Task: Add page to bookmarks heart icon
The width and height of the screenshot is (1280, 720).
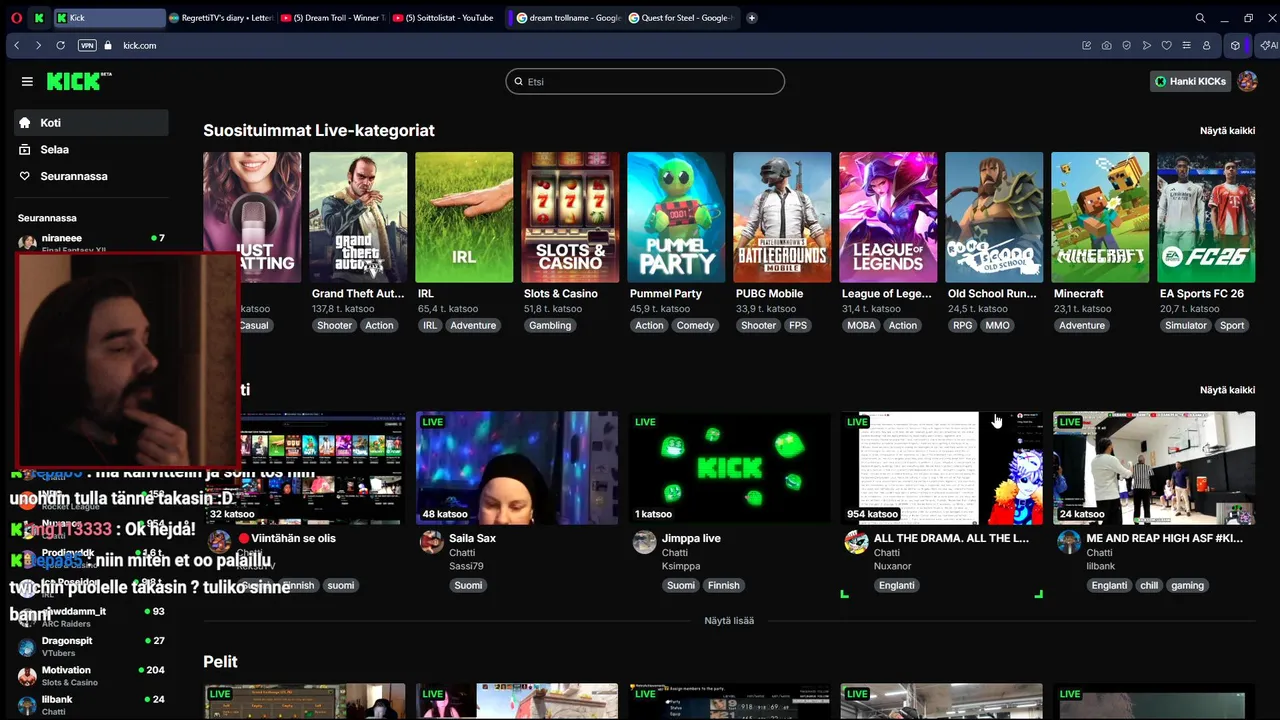Action: (x=1166, y=45)
